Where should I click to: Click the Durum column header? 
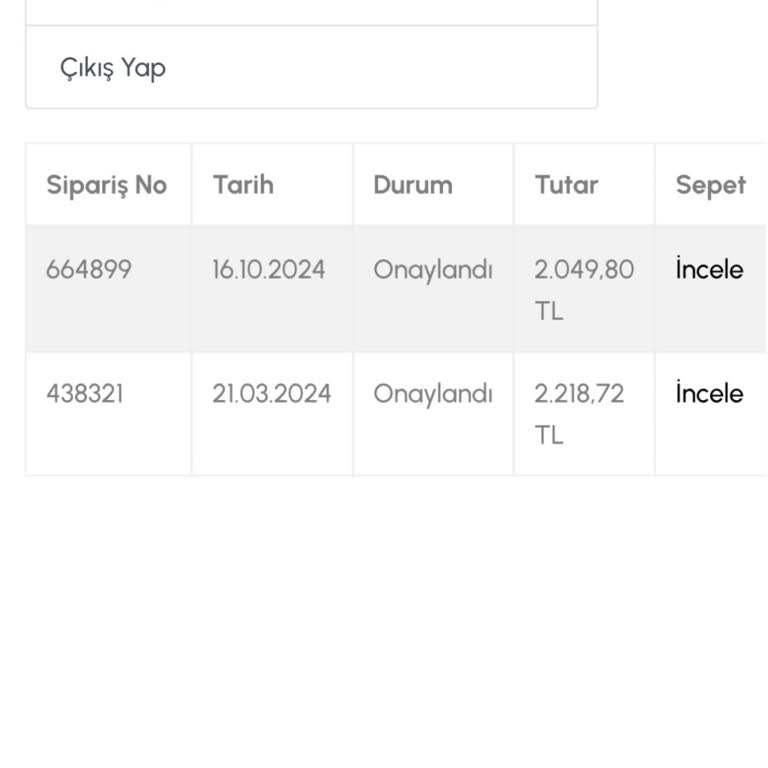pyautogui.click(x=412, y=185)
